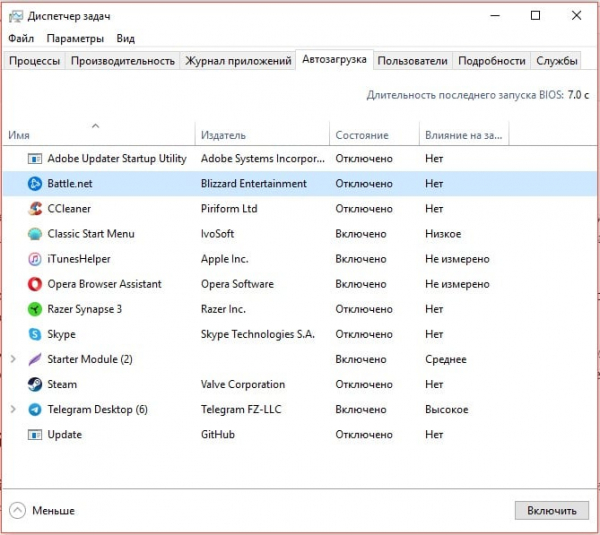
Task: Click publisher Blizzard Entertainment
Action: pyautogui.click(x=254, y=184)
